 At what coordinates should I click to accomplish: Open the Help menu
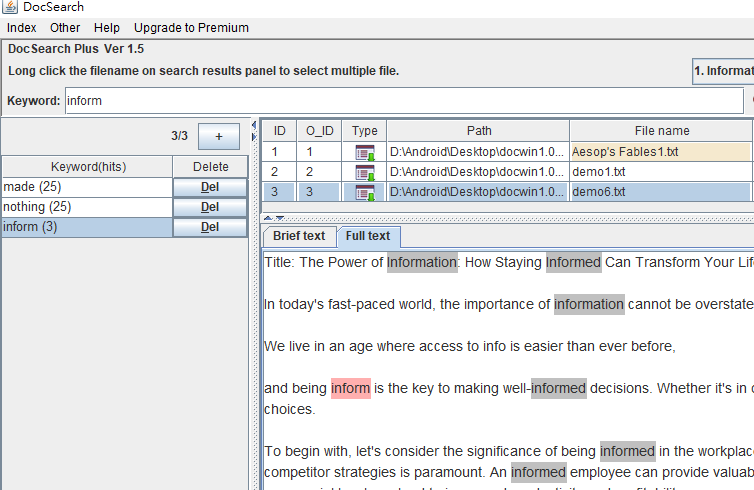click(x=107, y=28)
